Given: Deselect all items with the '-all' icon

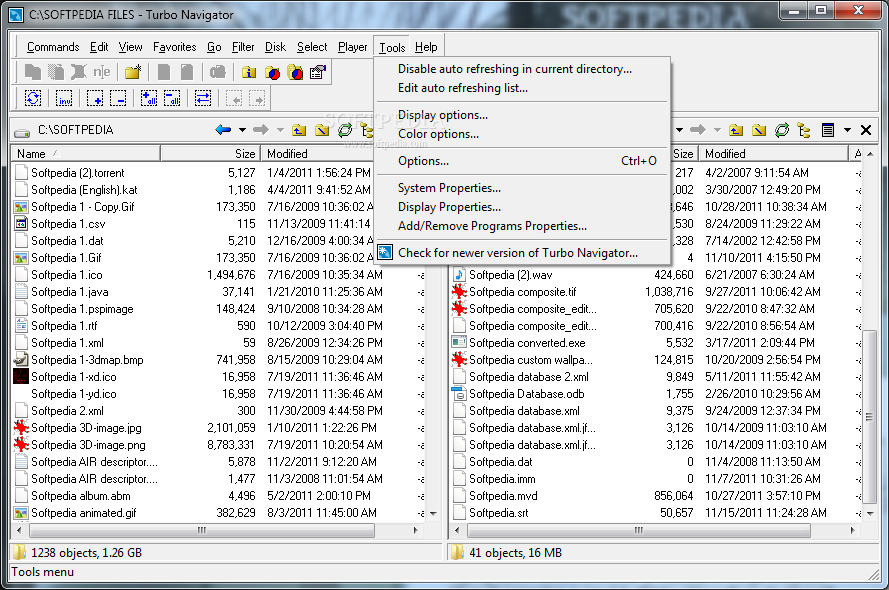Looking at the screenshot, I should click(172, 98).
